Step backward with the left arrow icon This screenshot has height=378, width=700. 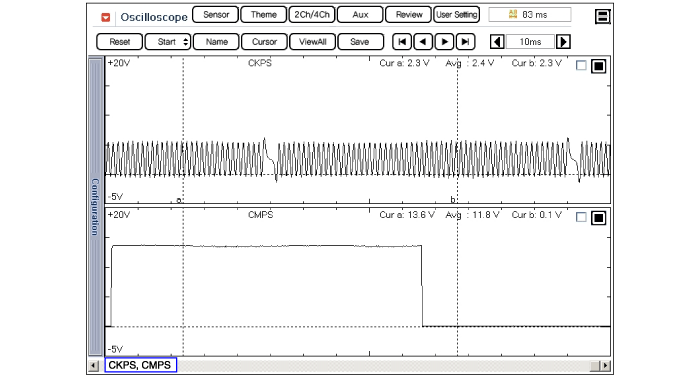click(423, 42)
